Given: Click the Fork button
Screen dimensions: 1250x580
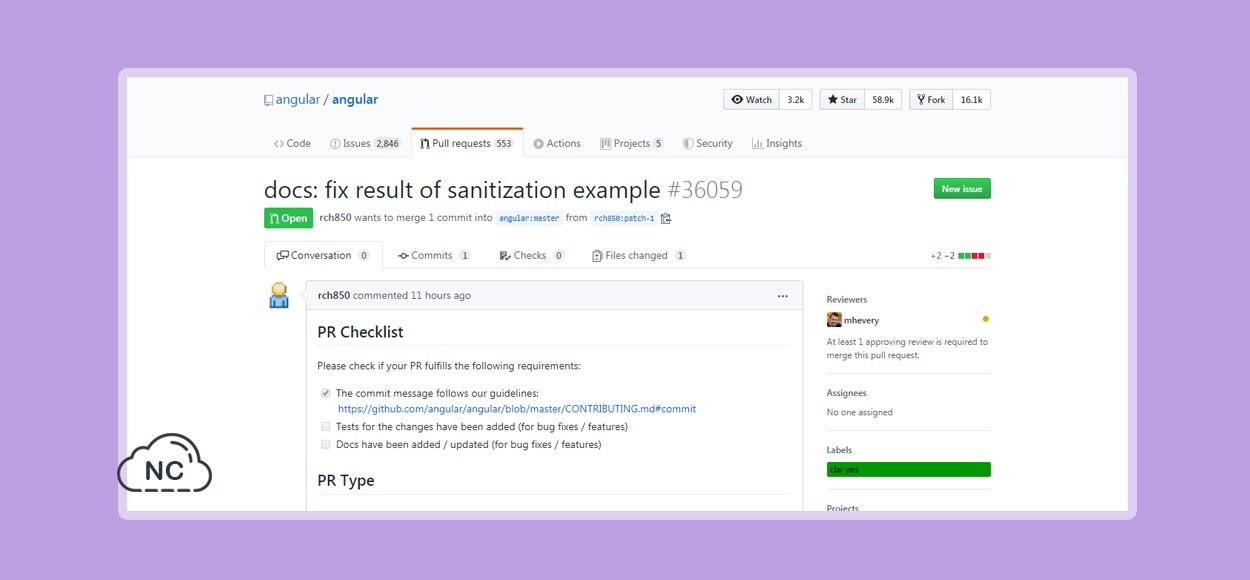Looking at the screenshot, I should point(931,100).
